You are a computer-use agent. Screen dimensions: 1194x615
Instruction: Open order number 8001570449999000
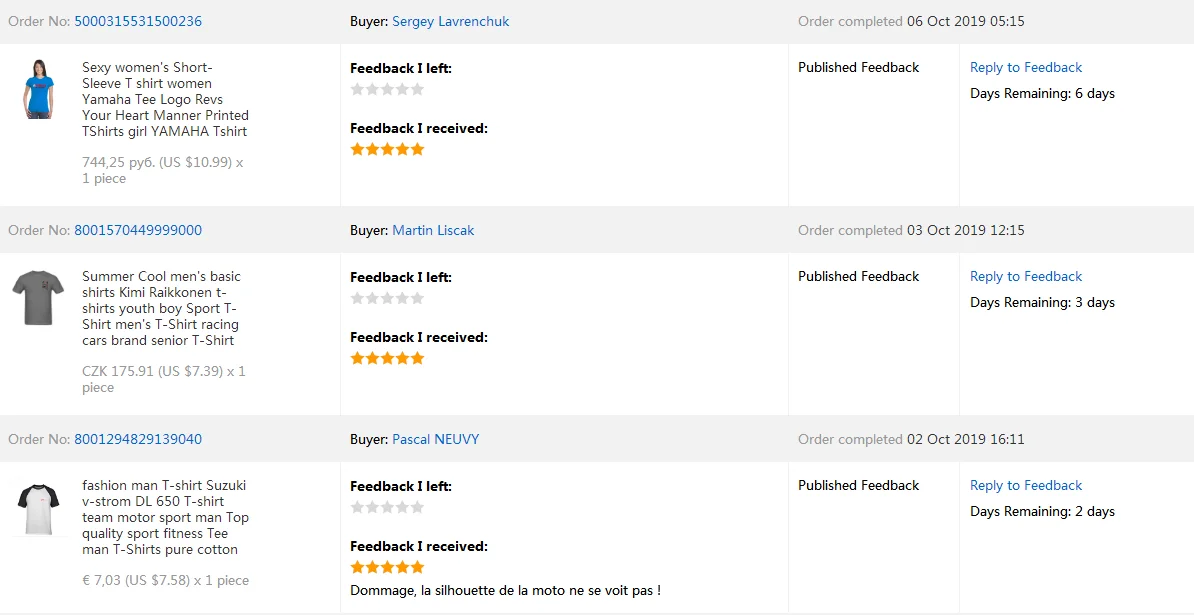pyautogui.click(x=138, y=230)
